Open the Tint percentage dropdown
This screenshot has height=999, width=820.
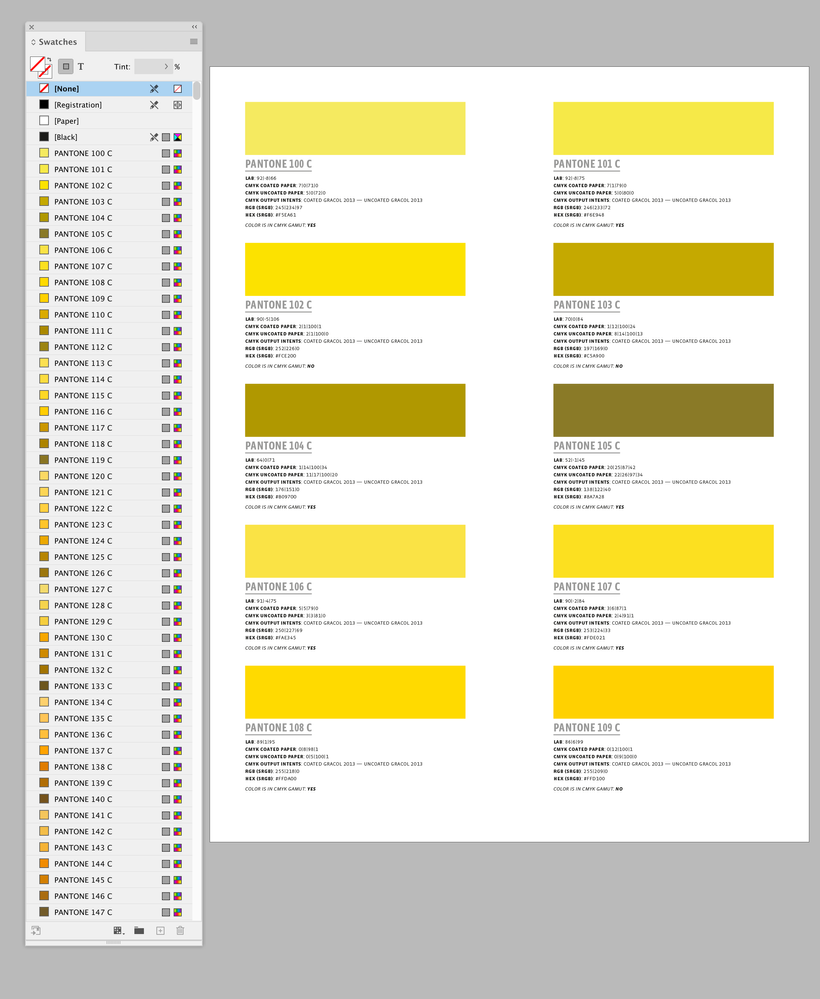[167, 67]
